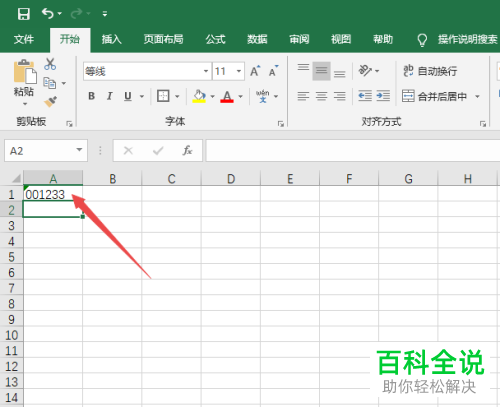Open the Name Box dropdown arrow
Screen dimensions: 500x407
(79, 150)
